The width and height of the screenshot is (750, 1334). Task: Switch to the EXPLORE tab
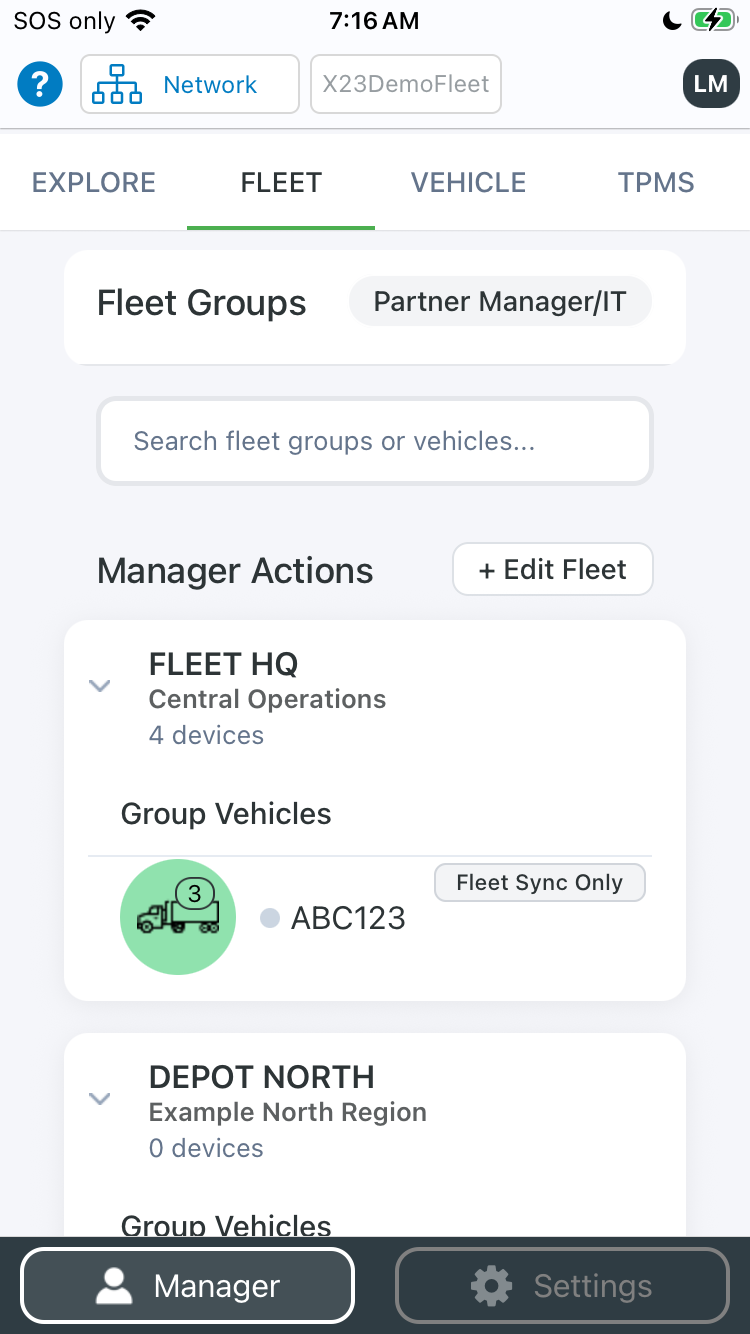(x=94, y=182)
